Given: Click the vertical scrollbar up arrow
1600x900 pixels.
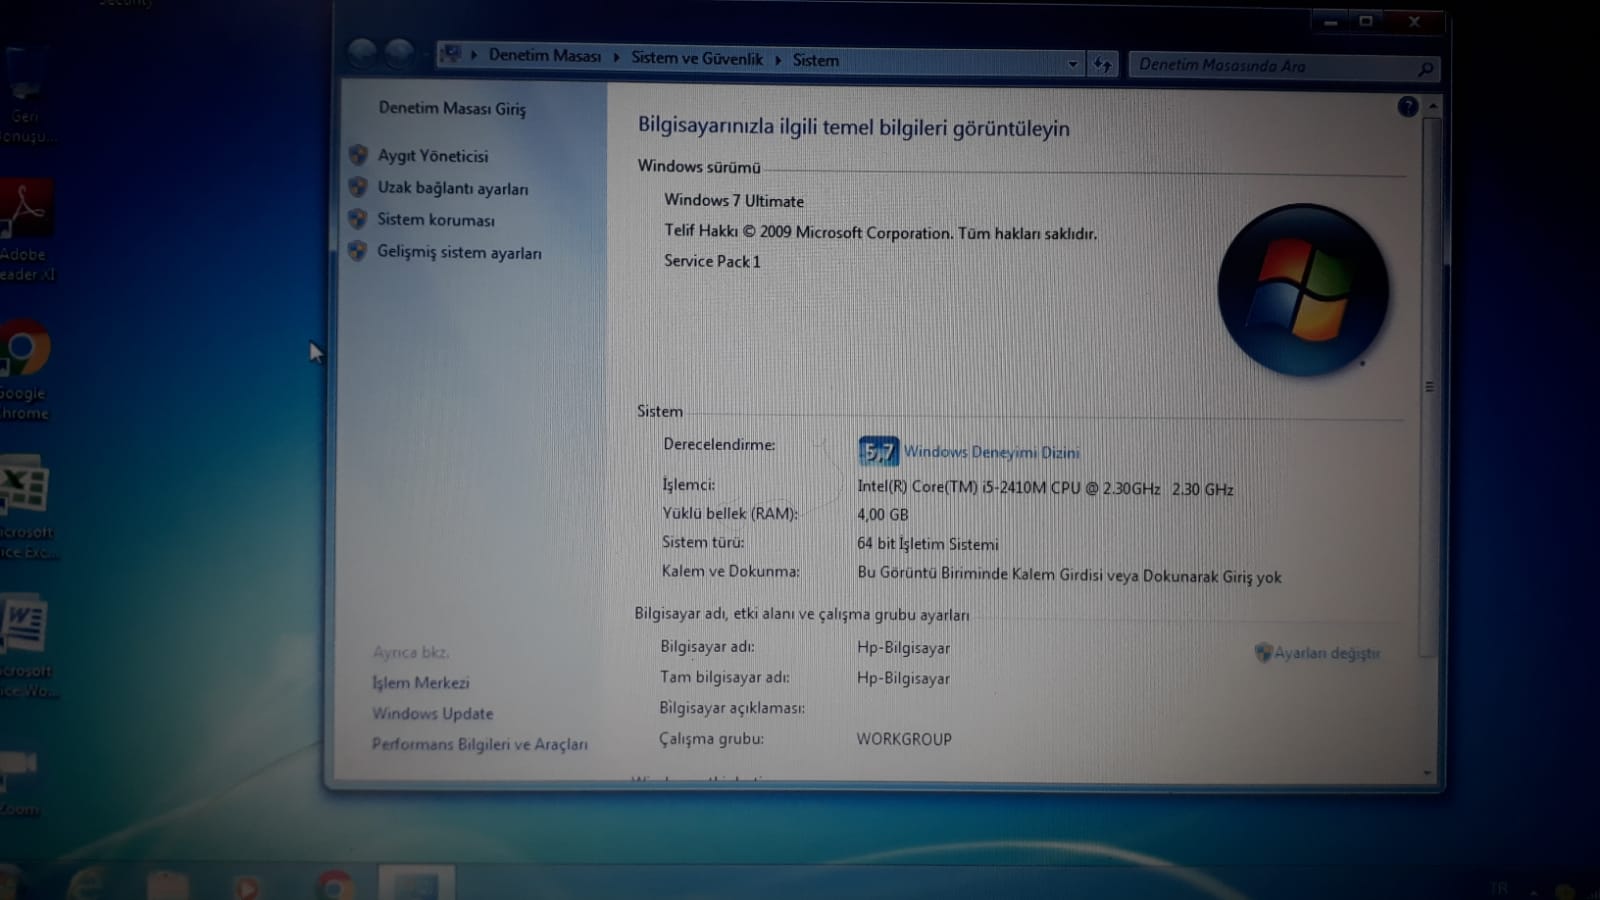Looking at the screenshot, I should 1433,106.
